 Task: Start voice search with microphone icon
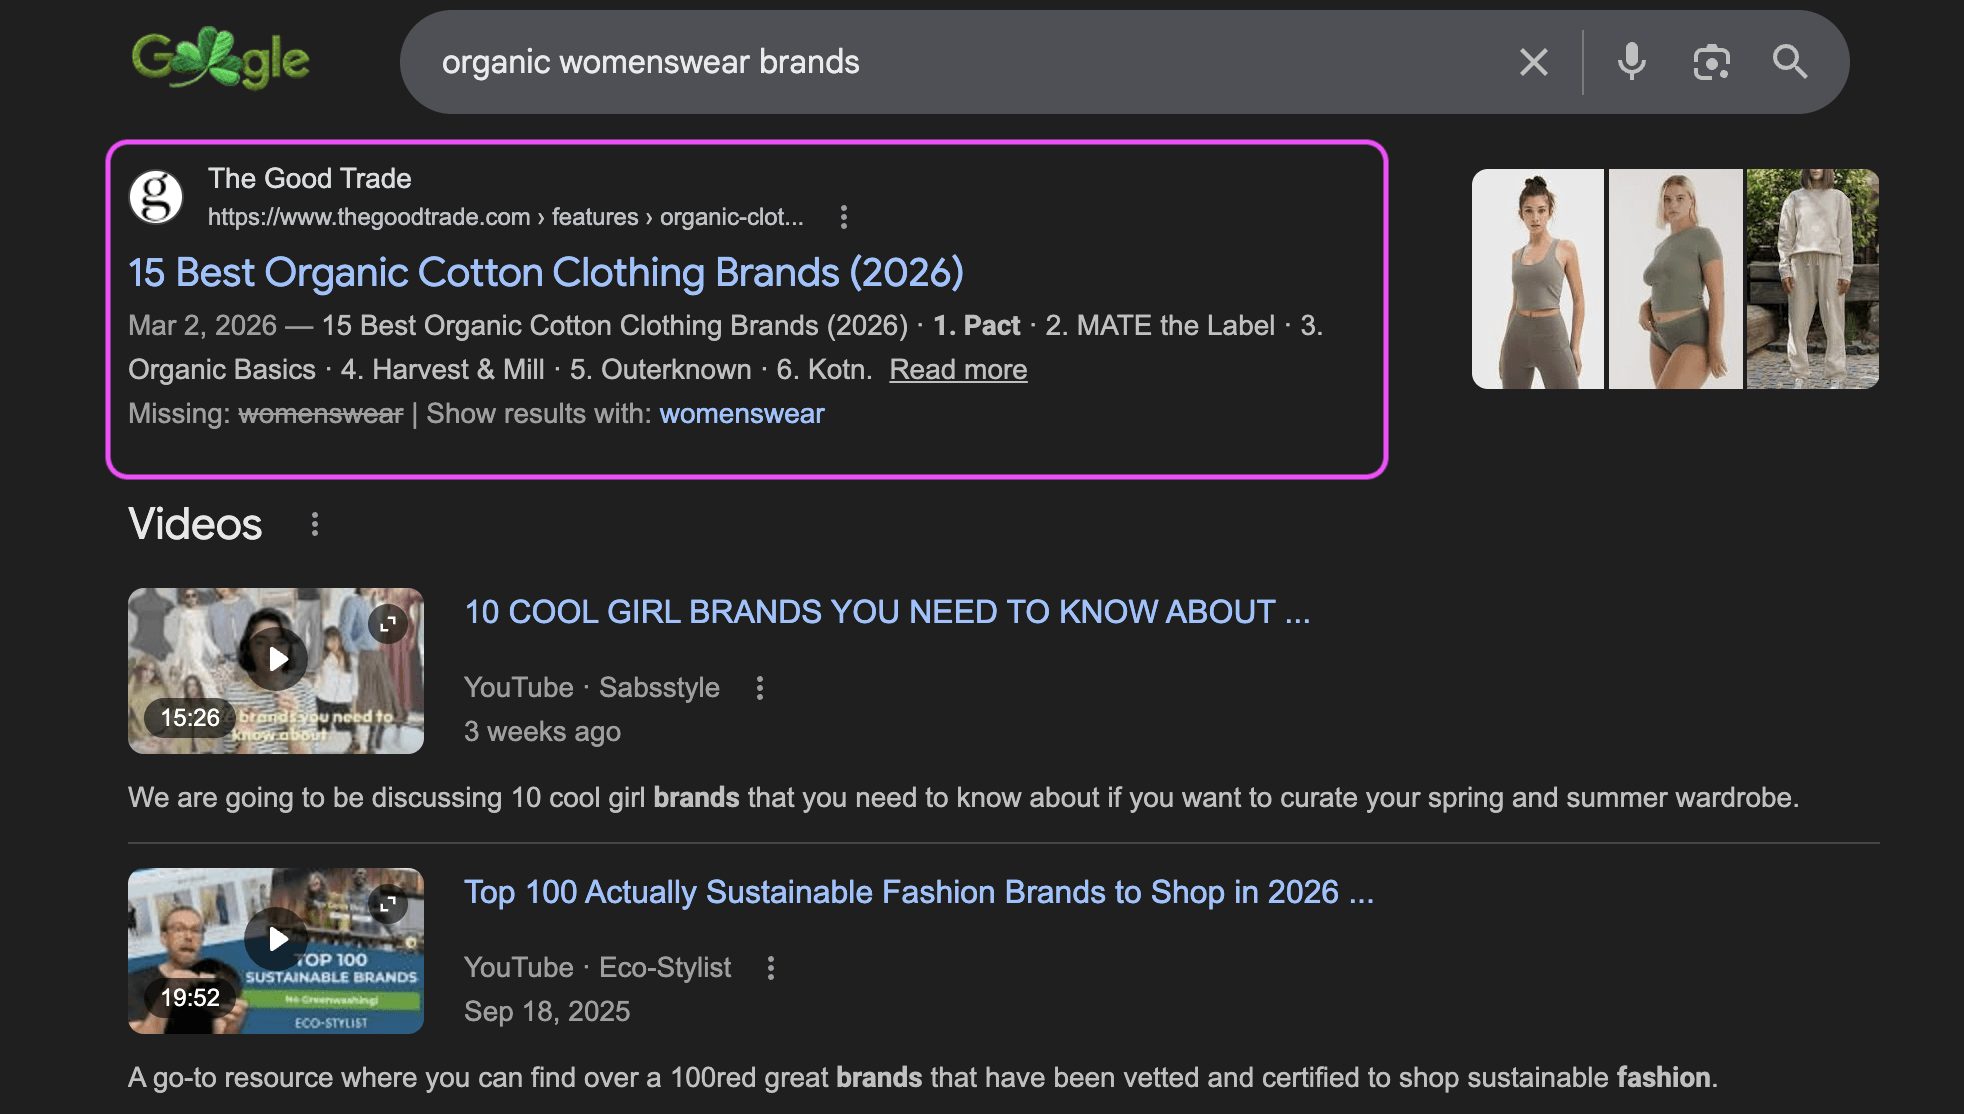[x=1631, y=62]
